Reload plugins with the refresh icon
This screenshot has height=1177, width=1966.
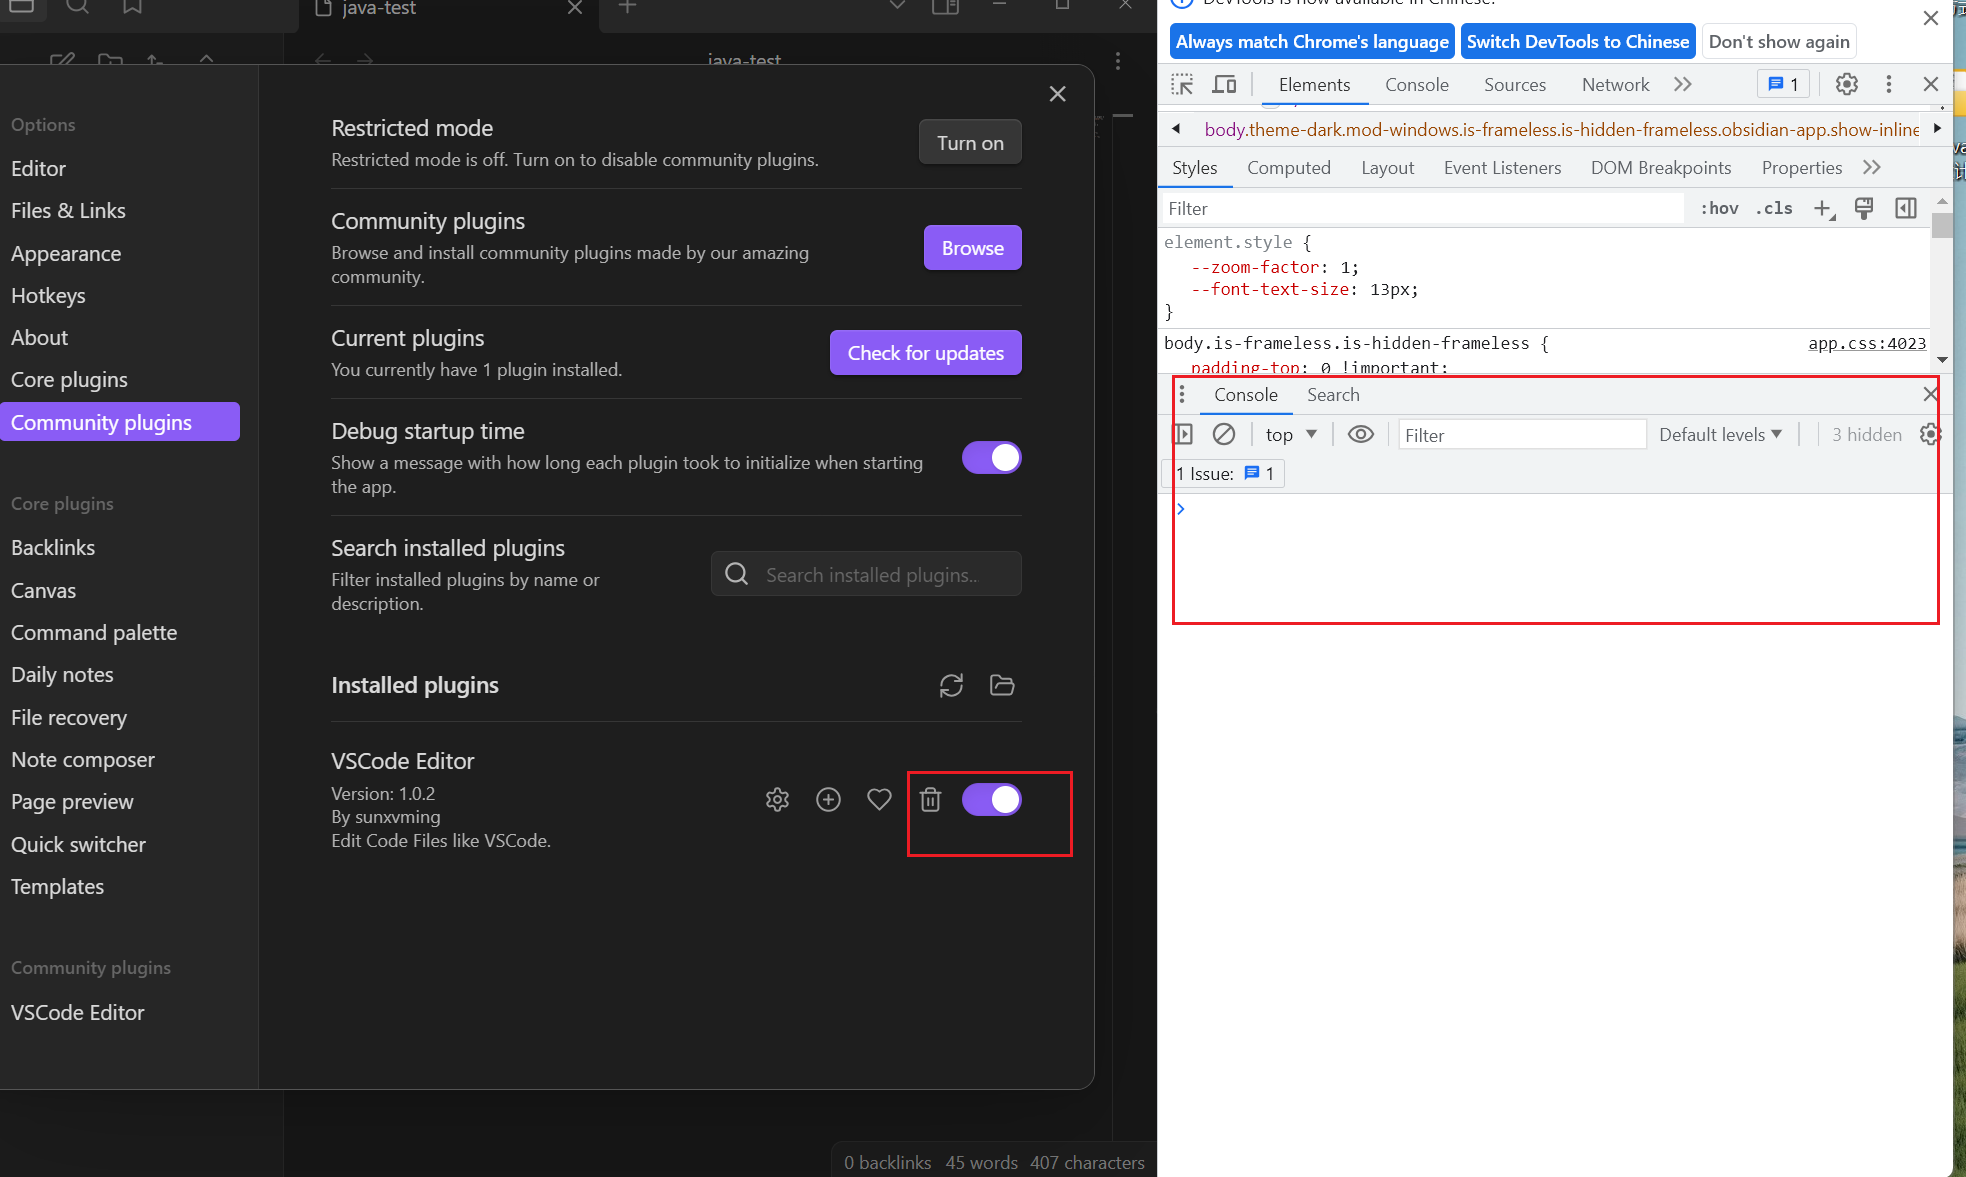pyautogui.click(x=951, y=685)
